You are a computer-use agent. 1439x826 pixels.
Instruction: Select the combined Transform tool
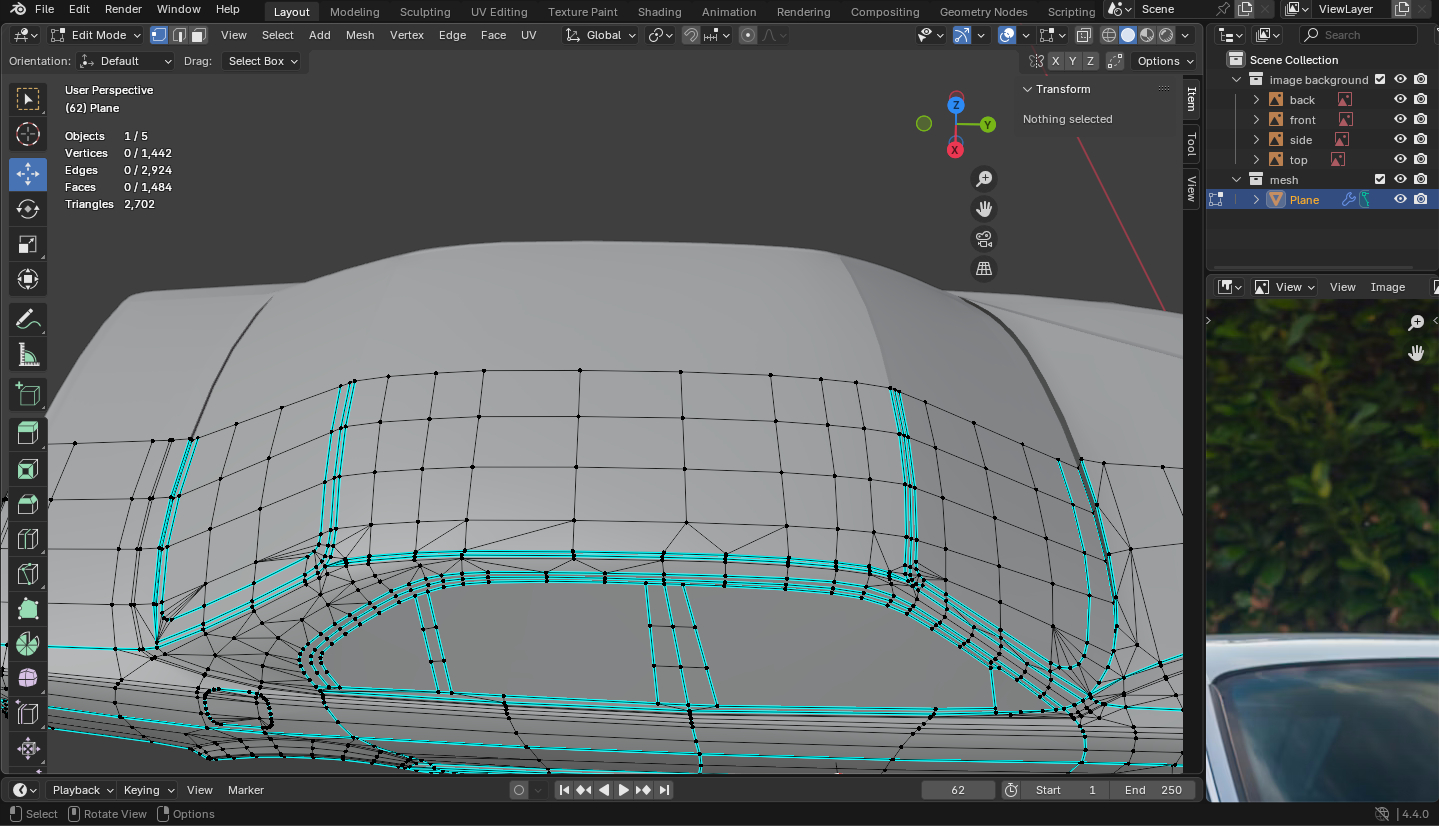[28, 279]
